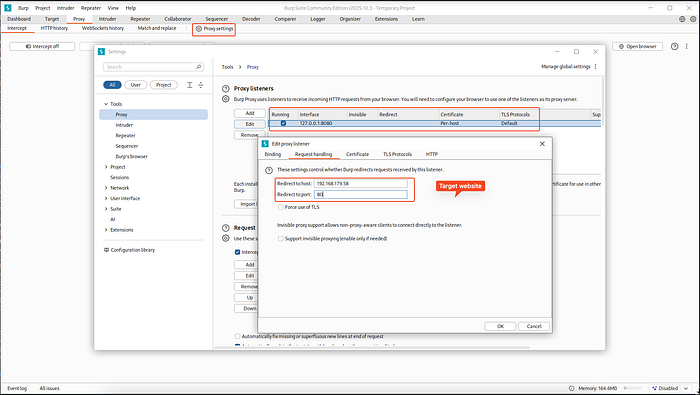Open All issues in status bar
This screenshot has height=395, width=700.
[x=50, y=388]
